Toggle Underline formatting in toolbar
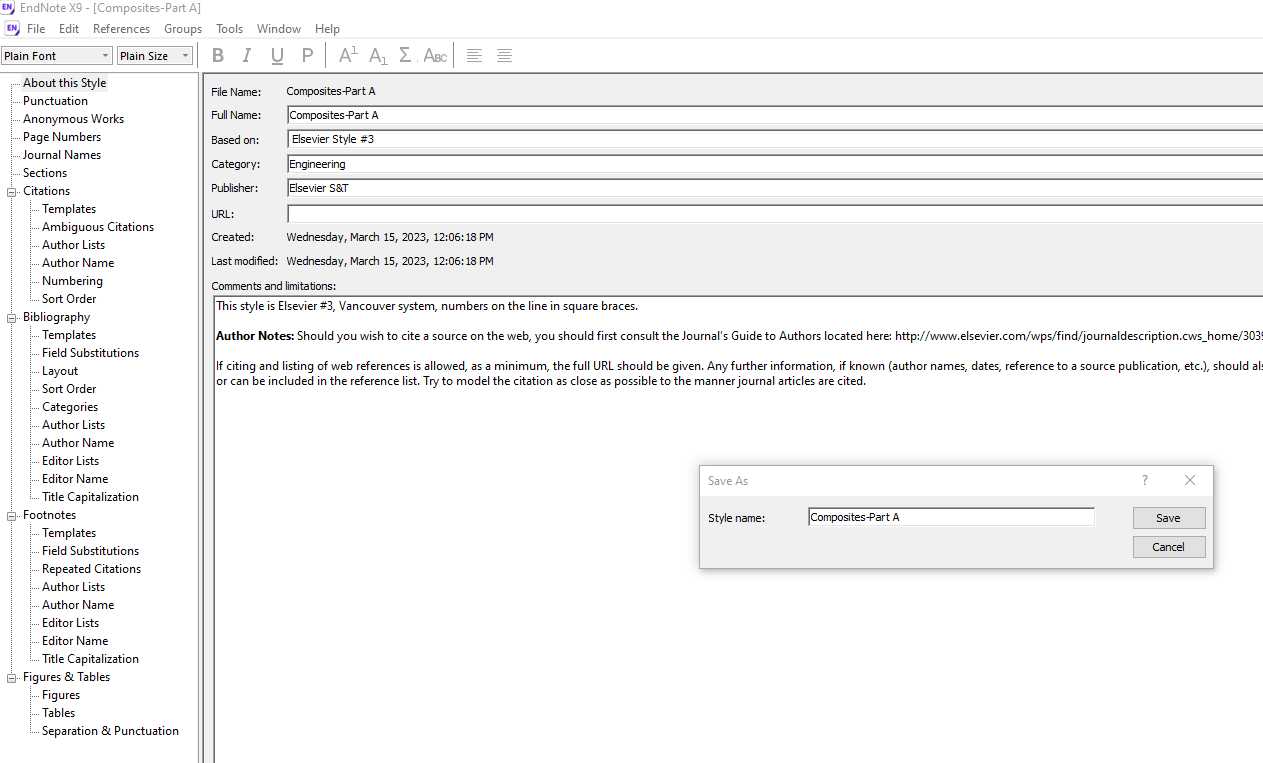Screen dimensions: 1263x763 tap(277, 56)
